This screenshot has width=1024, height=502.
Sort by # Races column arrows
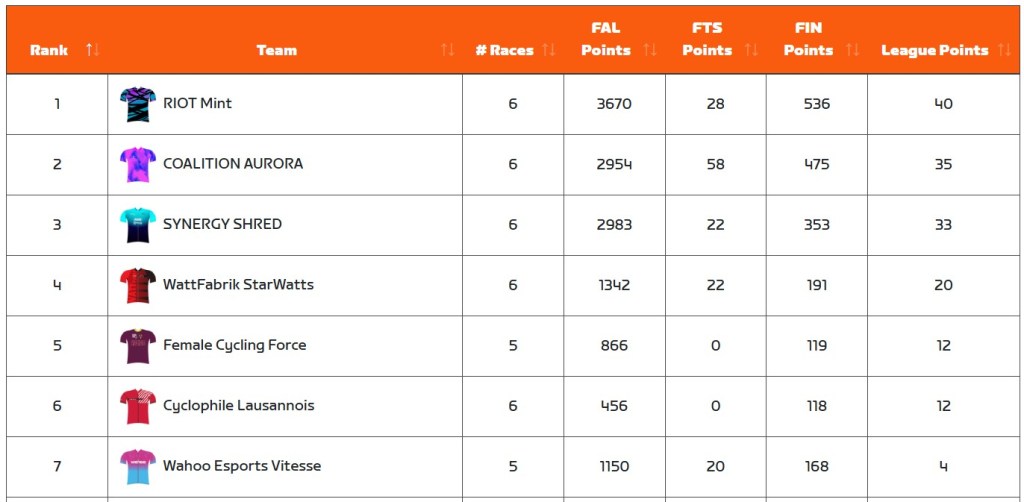point(548,50)
